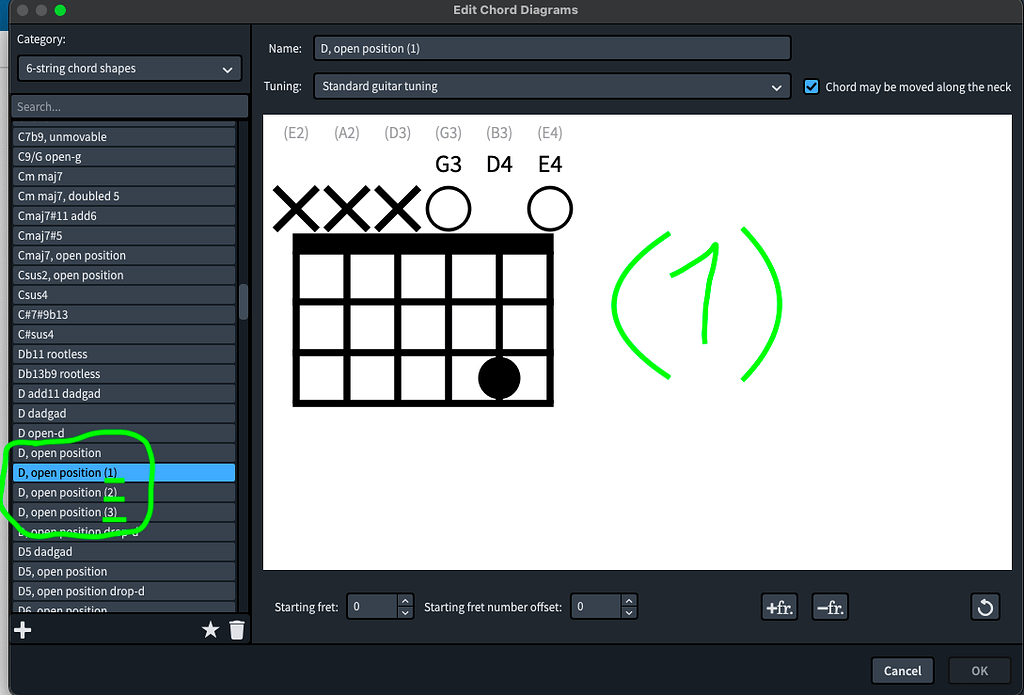This screenshot has width=1024, height=695.
Task: Reset the chord diagram with the circular arrow icon
Action: coord(985,607)
